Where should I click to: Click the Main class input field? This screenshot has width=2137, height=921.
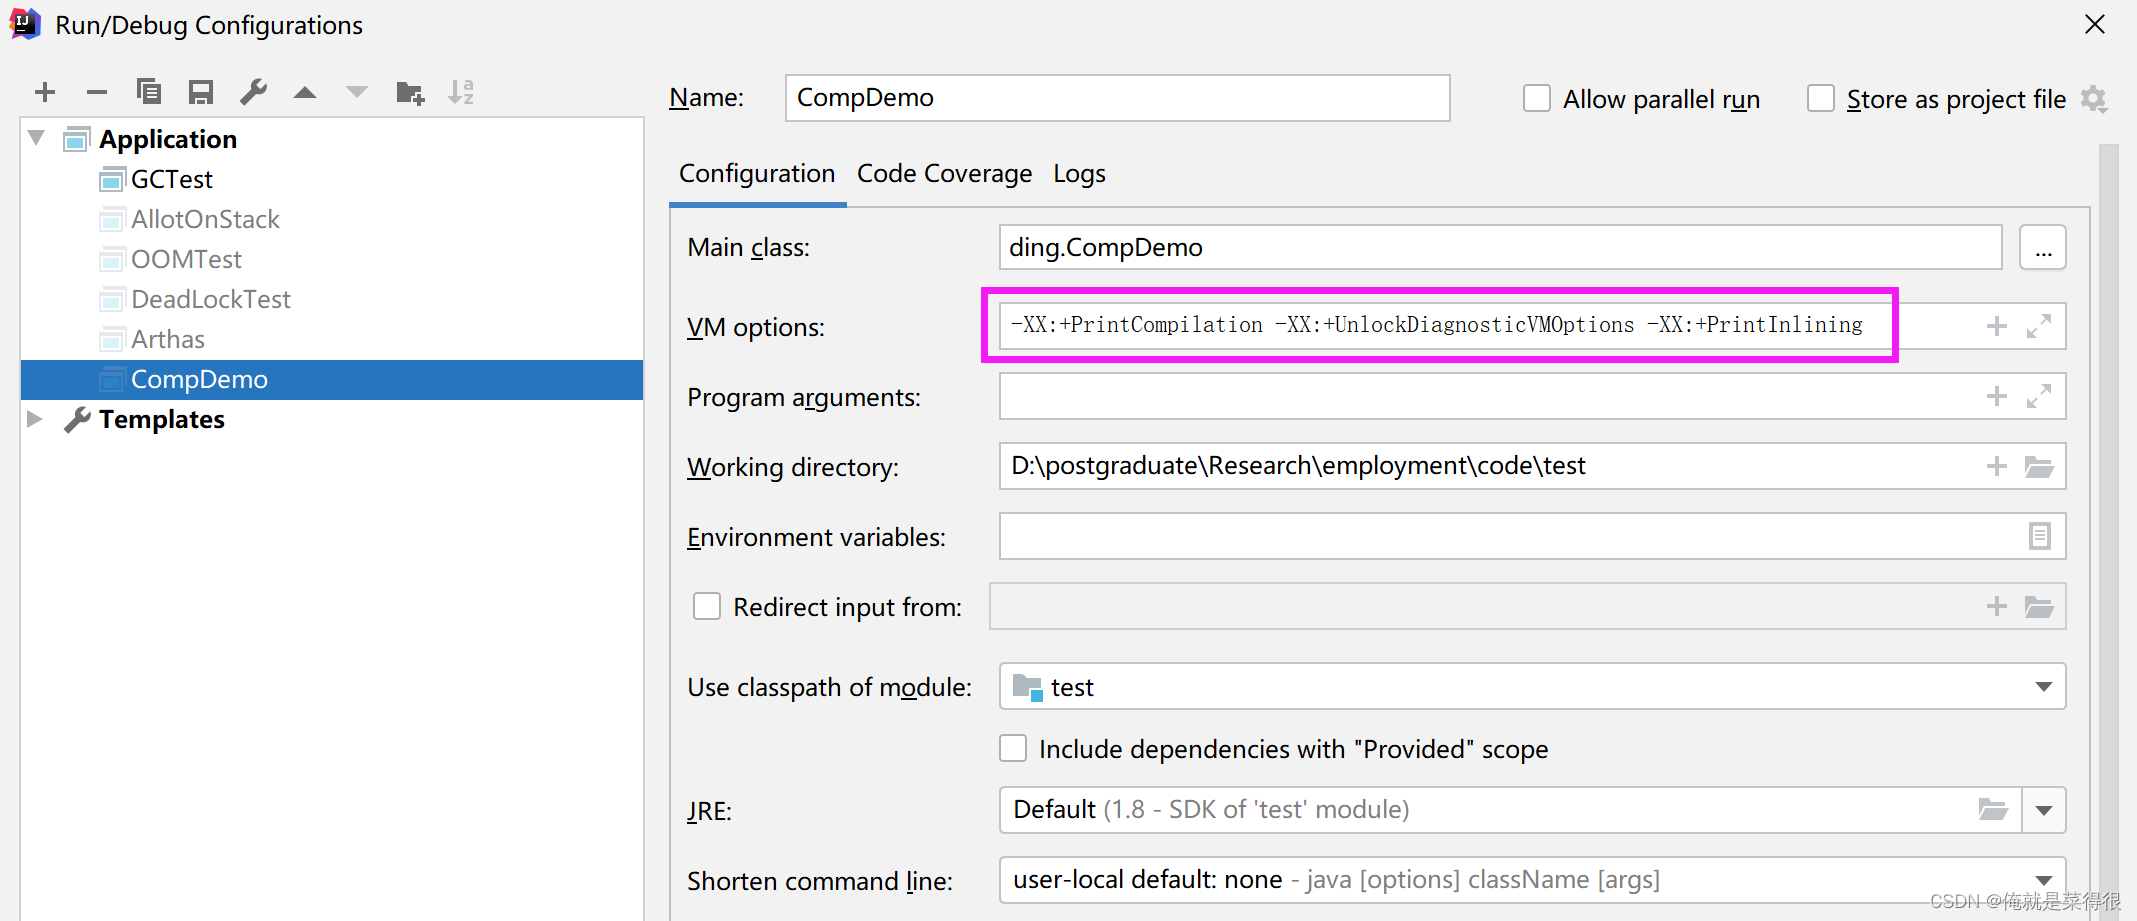click(1500, 247)
